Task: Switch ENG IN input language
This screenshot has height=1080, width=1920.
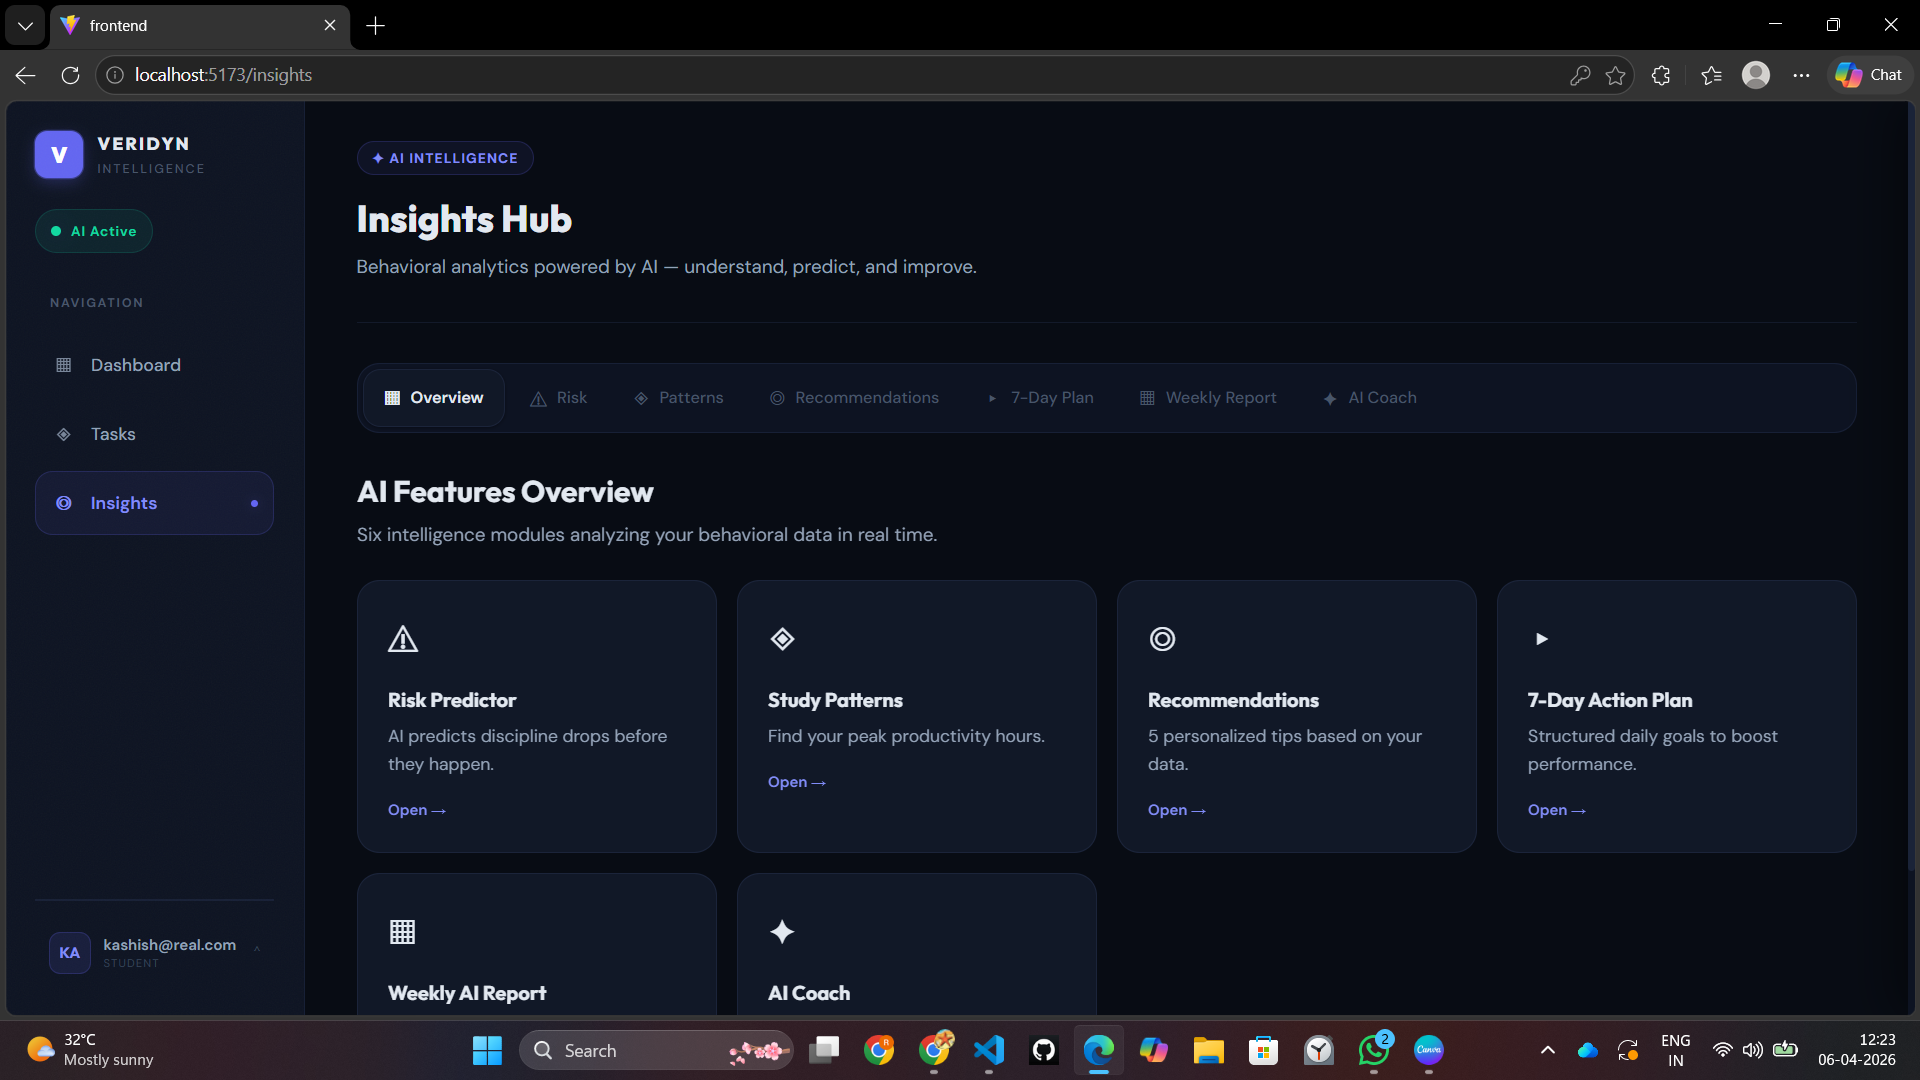Action: click(x=1676, y=1050)
